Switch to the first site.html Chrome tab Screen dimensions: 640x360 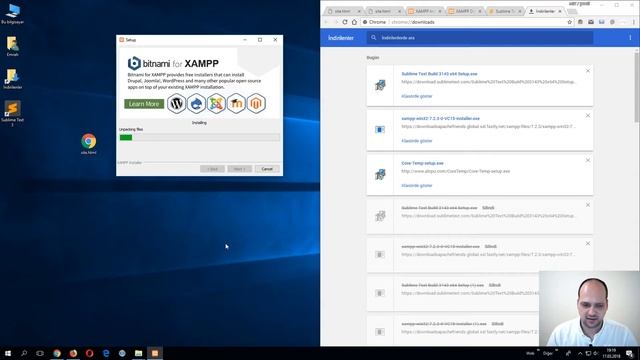[x=343, y=11]
